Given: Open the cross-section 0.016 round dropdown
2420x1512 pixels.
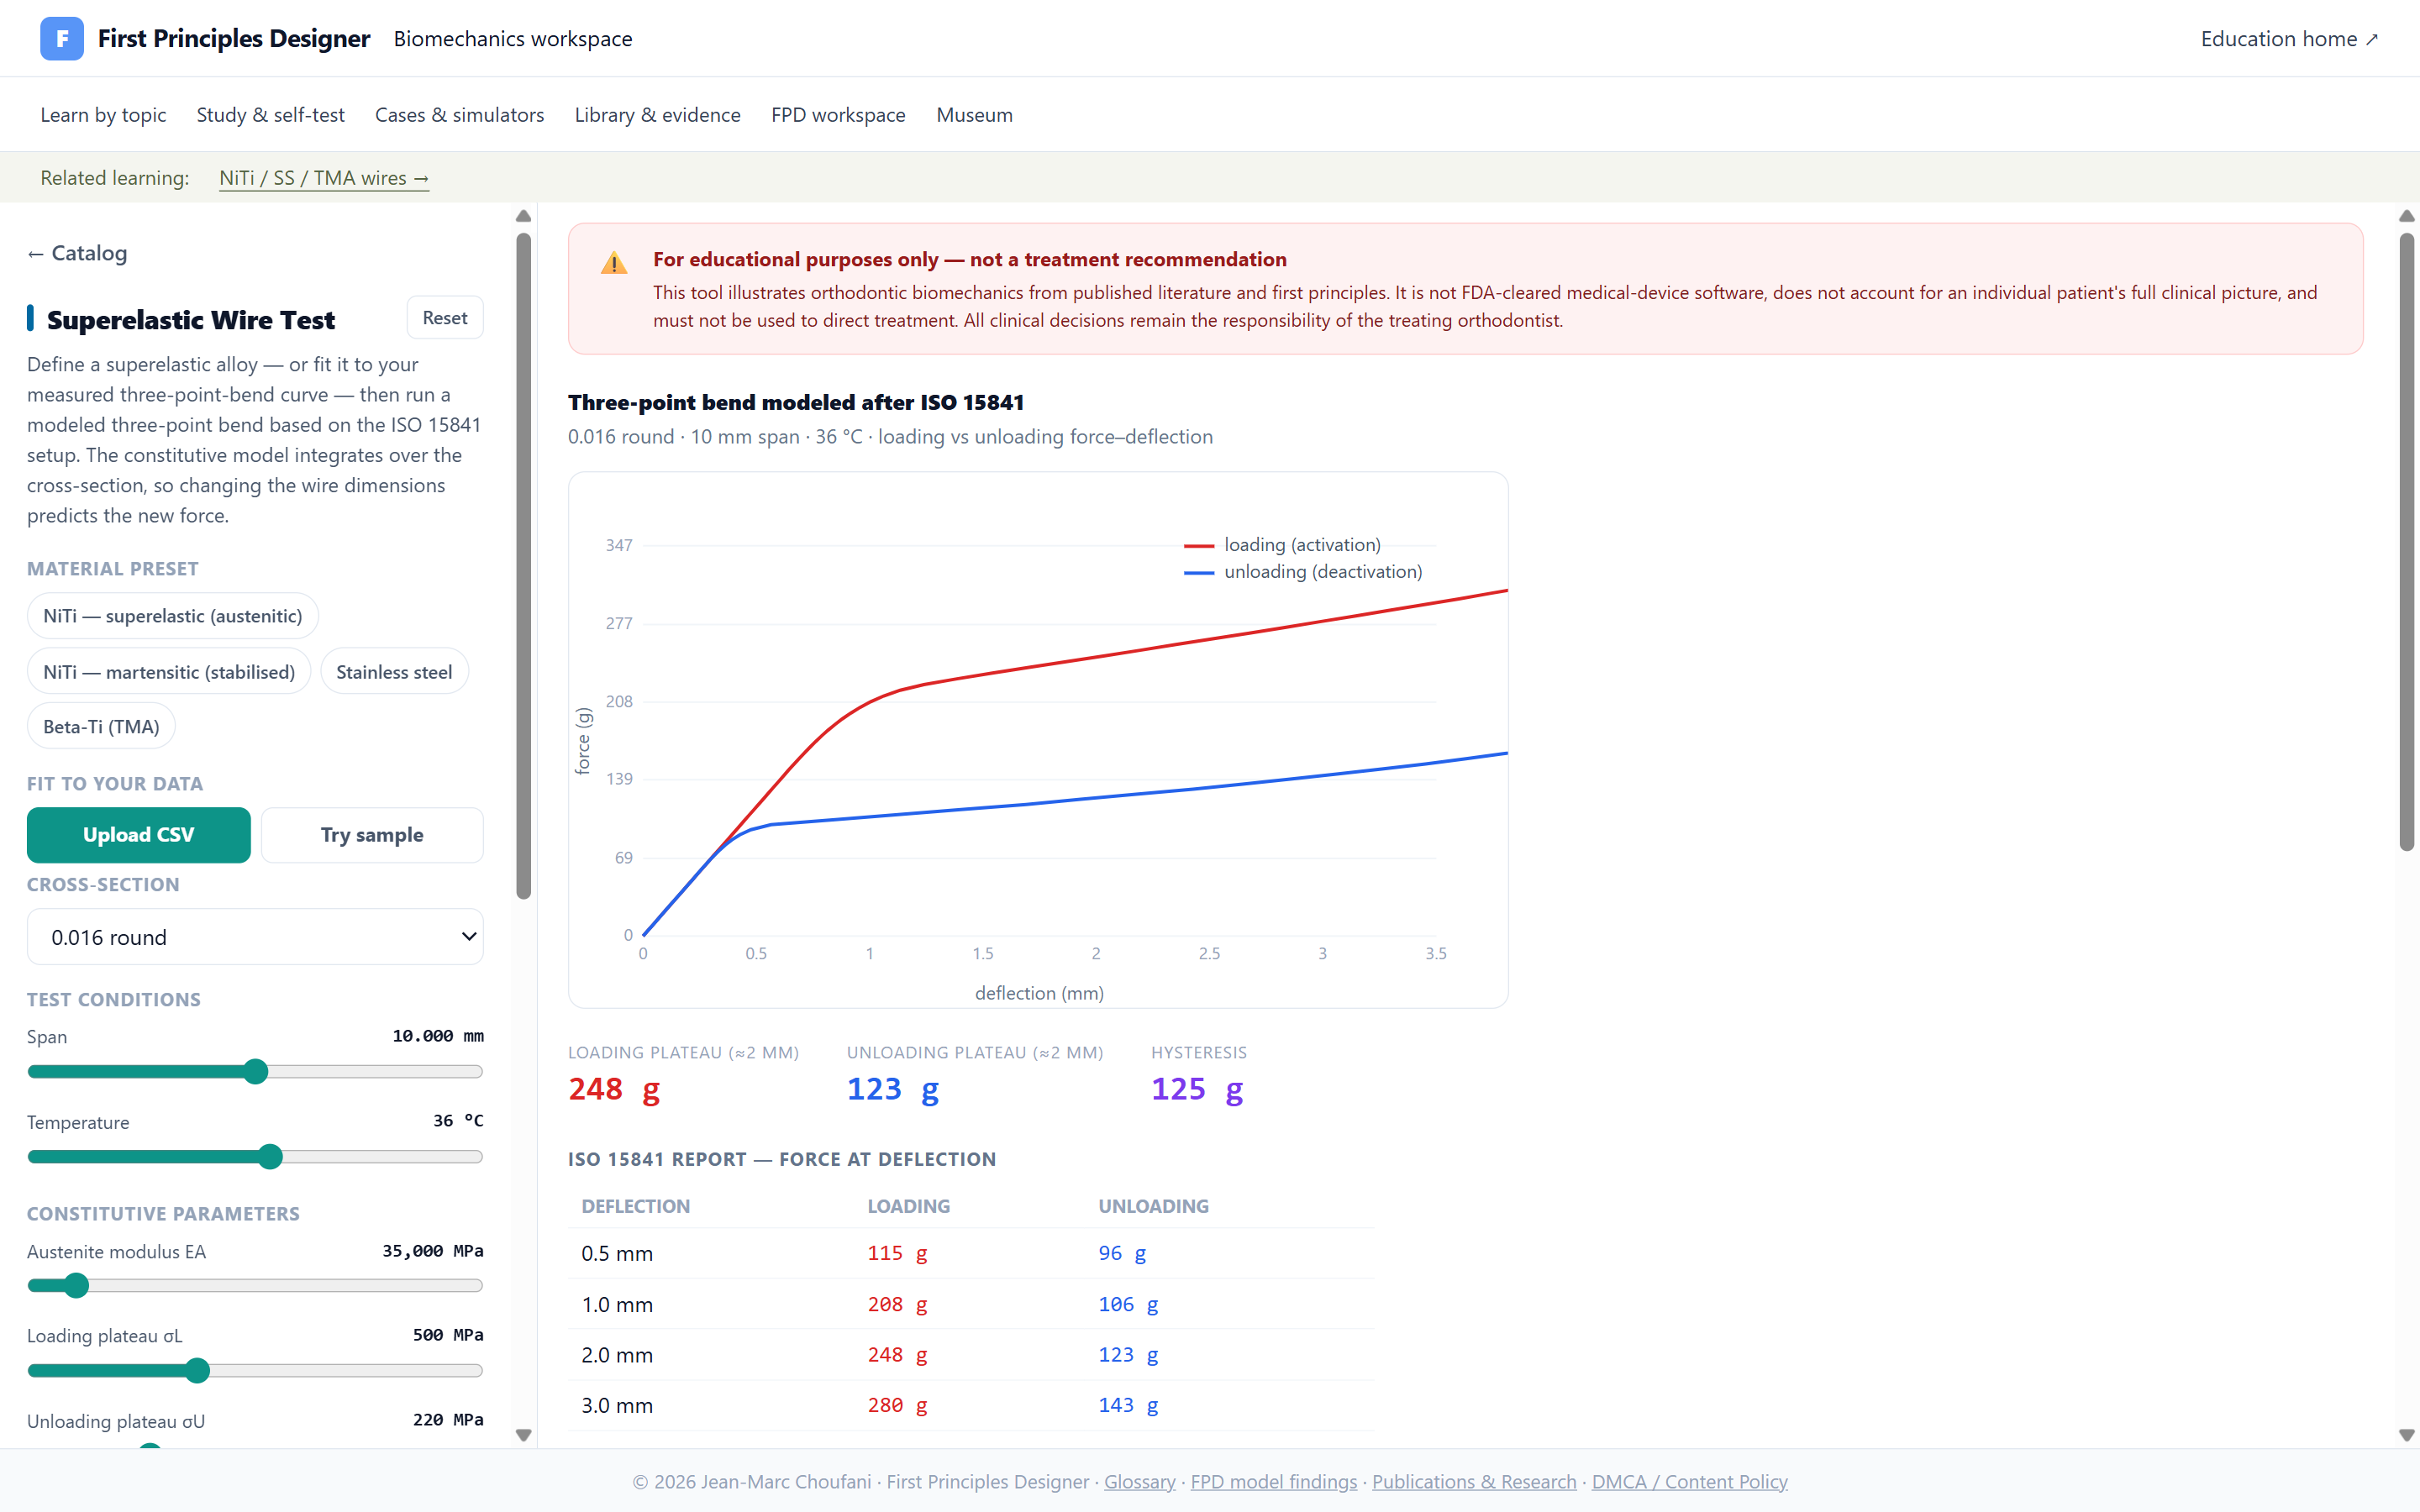Looking at the screenshot, I should (255, 937).
